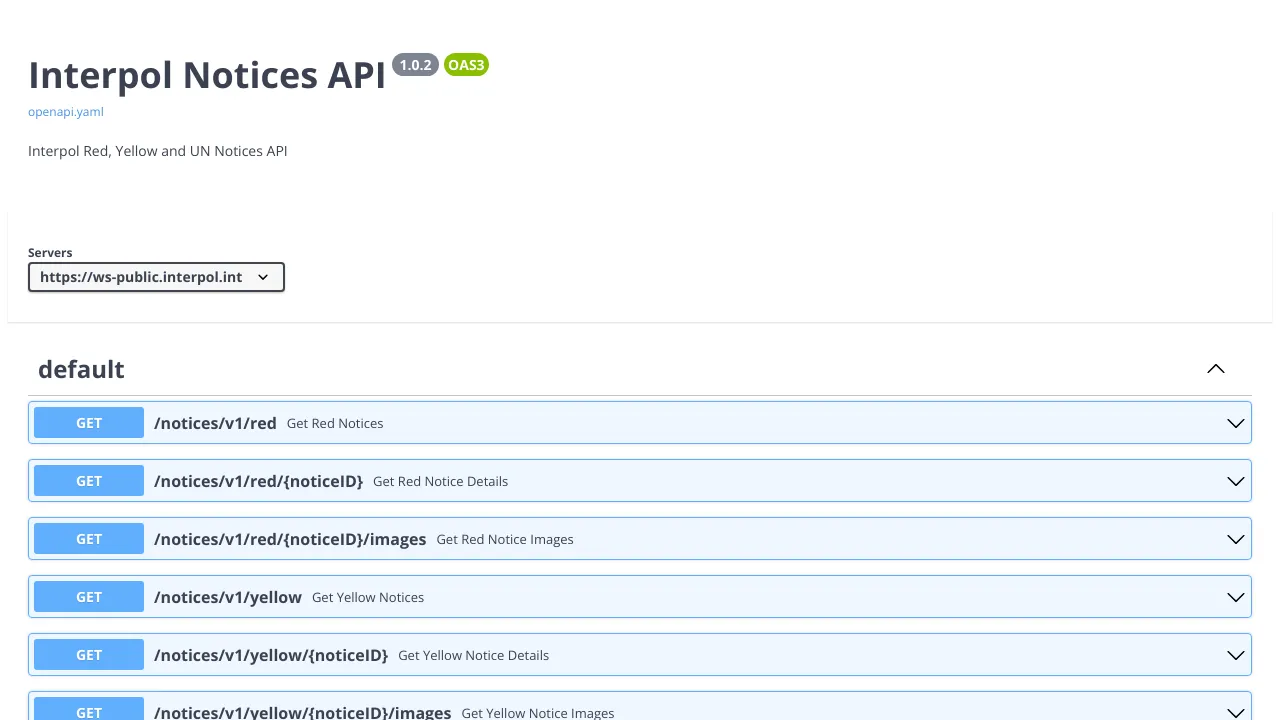Viewport: 1280px width, 720px height.
Task: Expand chevron on Get Red Notices row
Action: coord(1236,423)
